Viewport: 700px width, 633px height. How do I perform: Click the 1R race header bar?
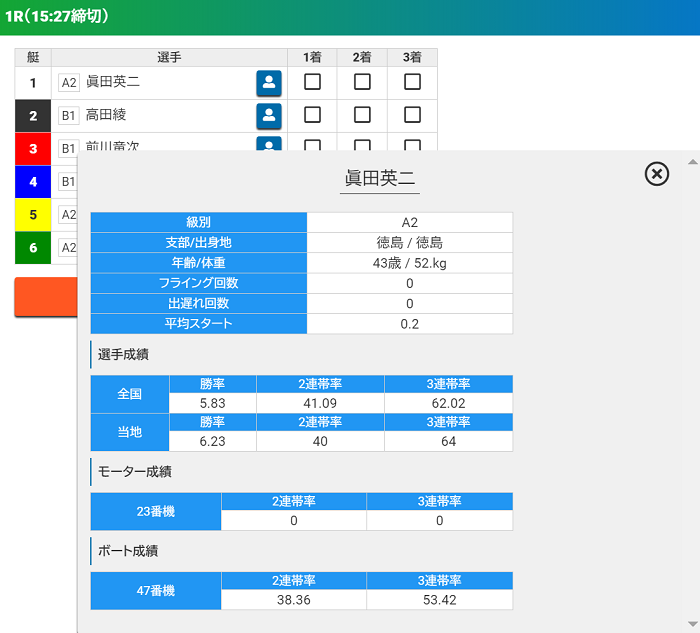coord(350,17)
